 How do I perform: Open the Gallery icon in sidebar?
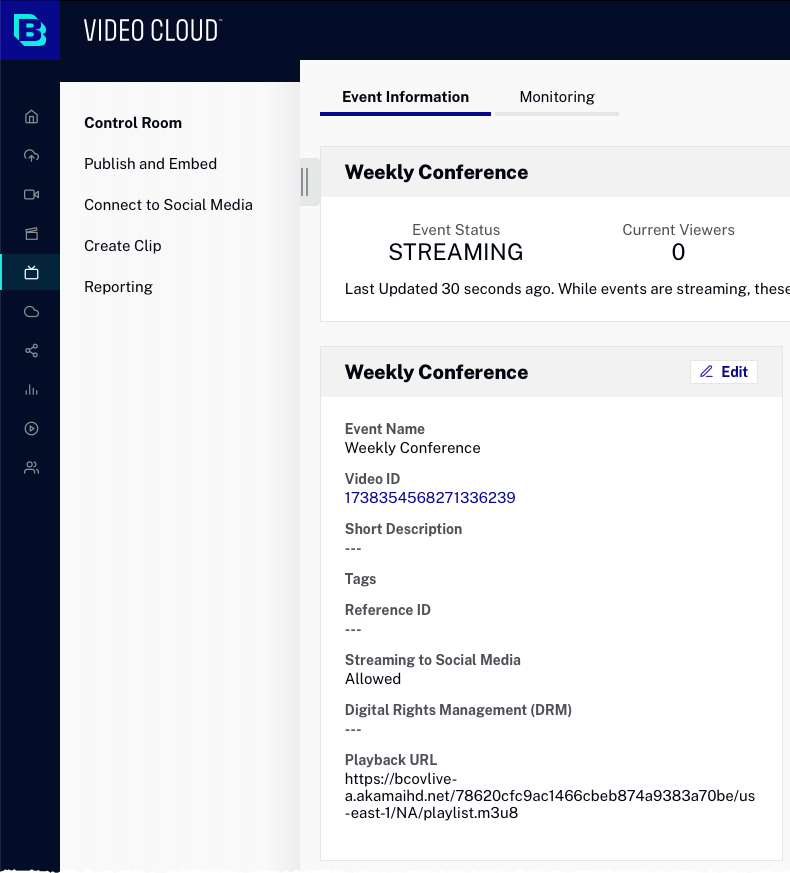pos(31,233)
